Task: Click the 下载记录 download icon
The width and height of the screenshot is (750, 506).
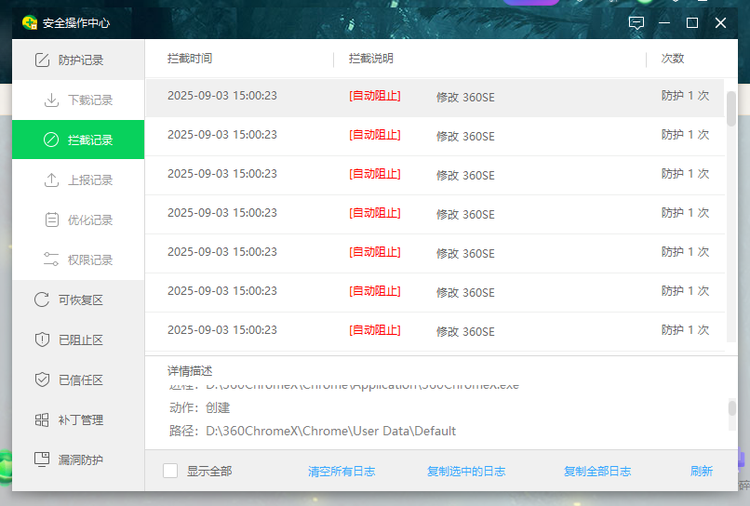Action: click(x=51, y=100)
